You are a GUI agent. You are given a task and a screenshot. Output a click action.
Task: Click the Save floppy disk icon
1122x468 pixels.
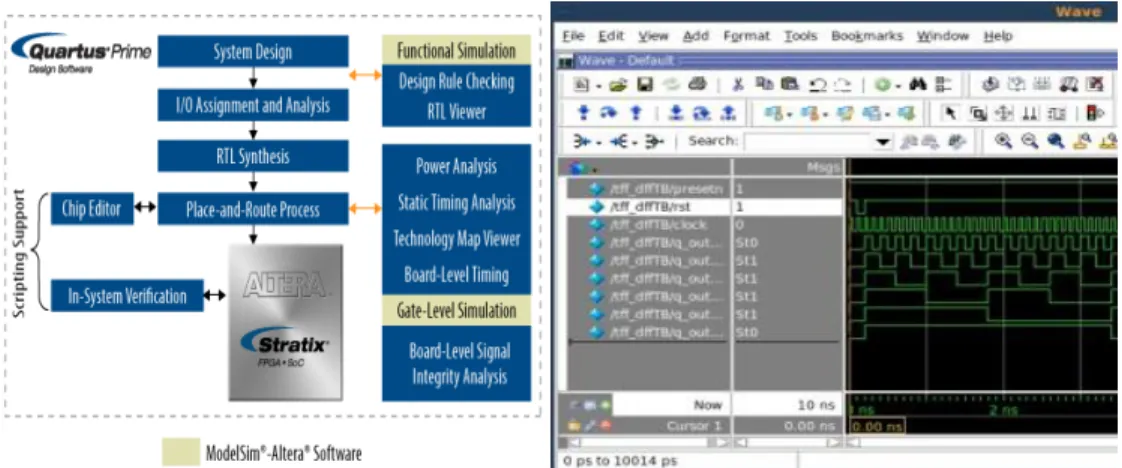click(x=645, y=85)
